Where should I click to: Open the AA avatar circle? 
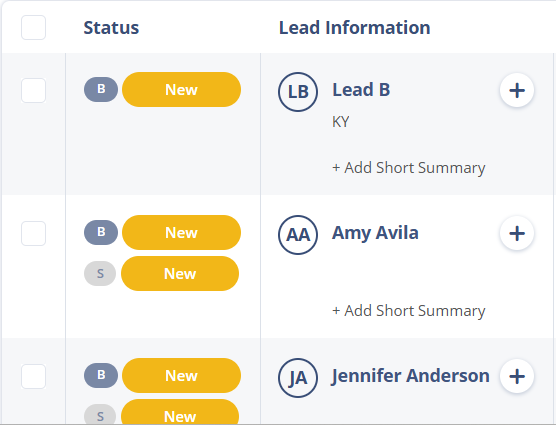pyautogui.click(x=298, y=235)
